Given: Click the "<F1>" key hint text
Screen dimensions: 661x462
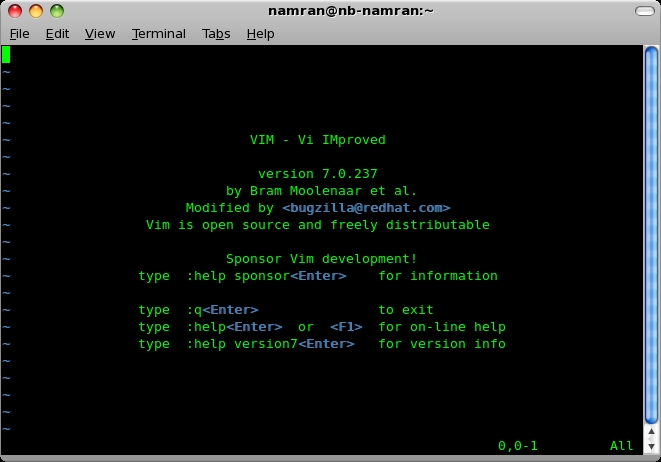Looking at the screenshot, I should [x=346, y=327].
